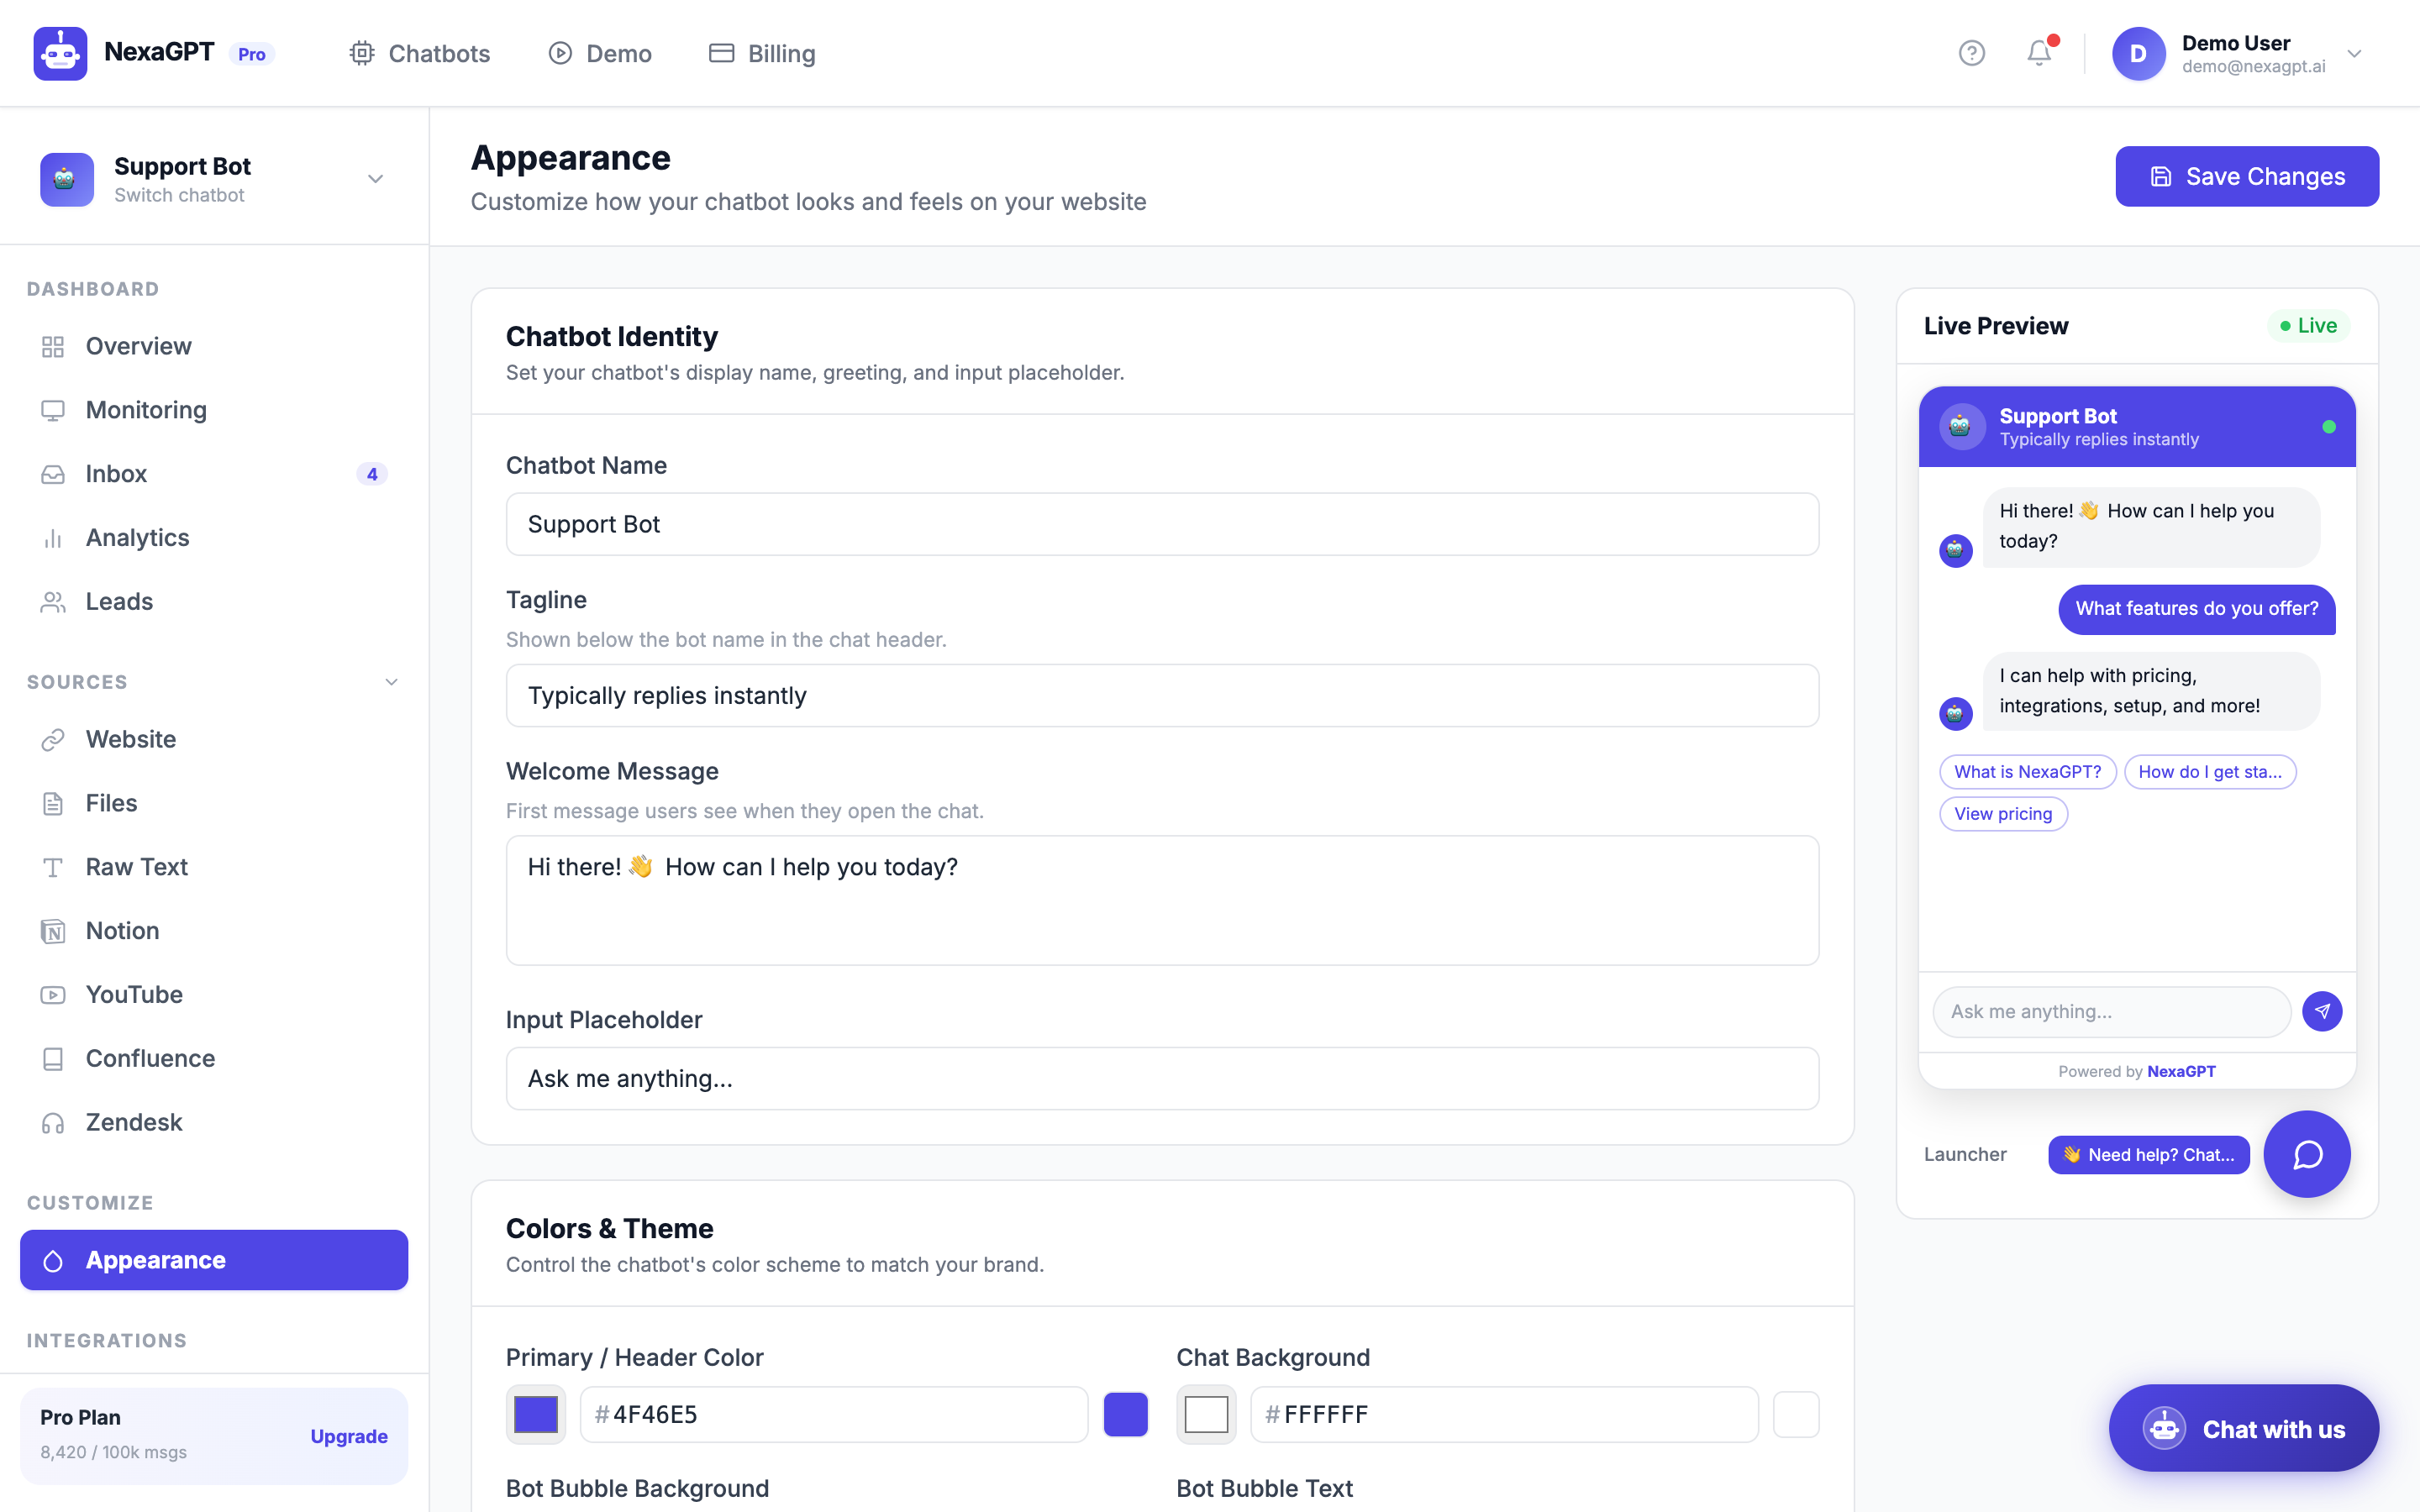
Task: Go to Overview in the sidebar
Action: pos(214,346)
